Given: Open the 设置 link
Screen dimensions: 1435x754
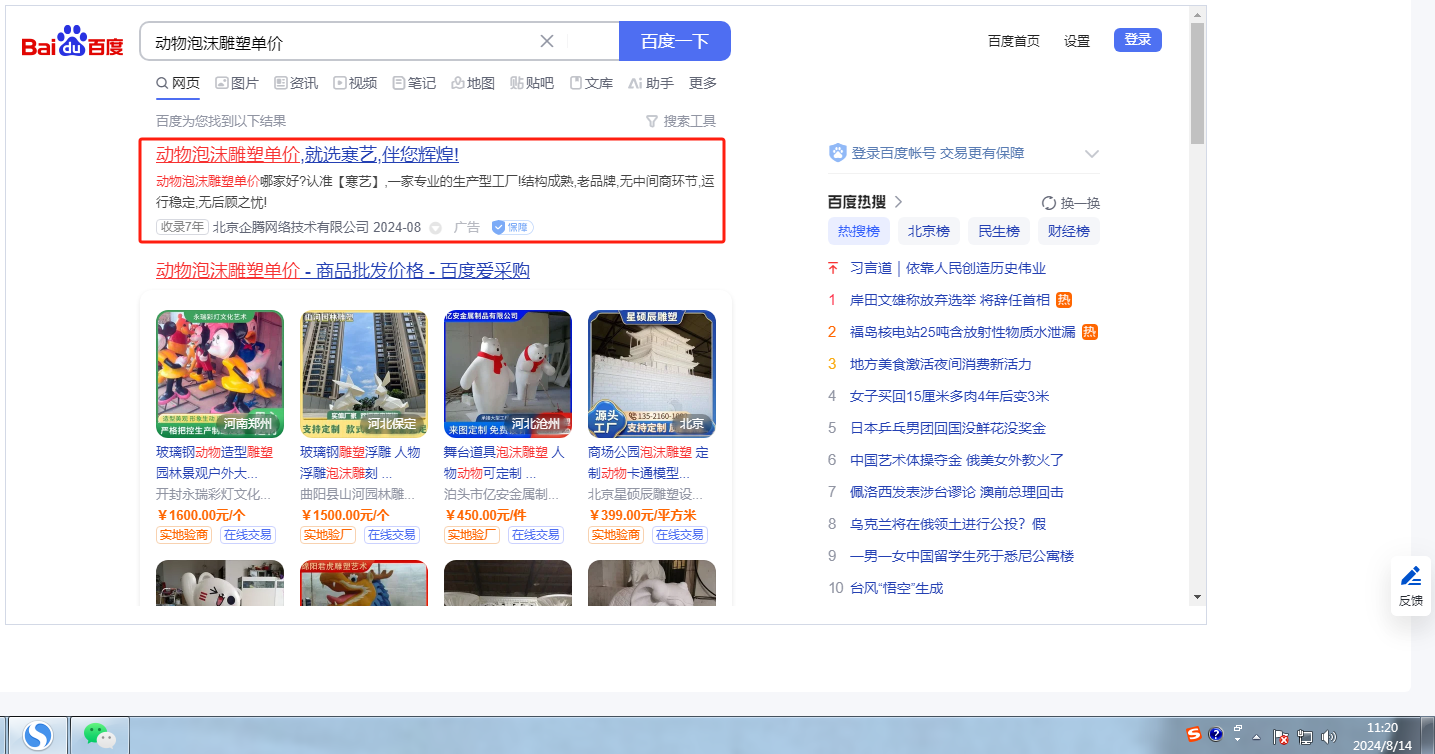Looking at the screenshot, I should click(1077, 41).
